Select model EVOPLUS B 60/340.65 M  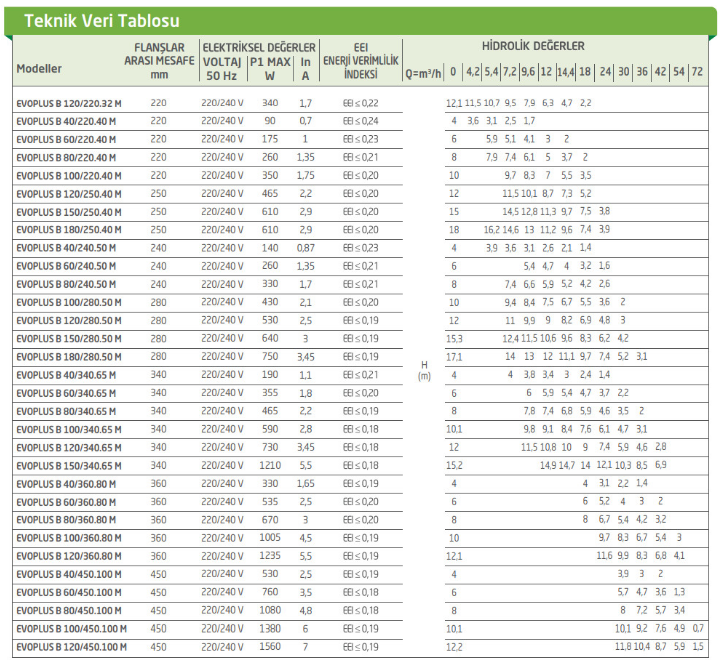(66, 394)
